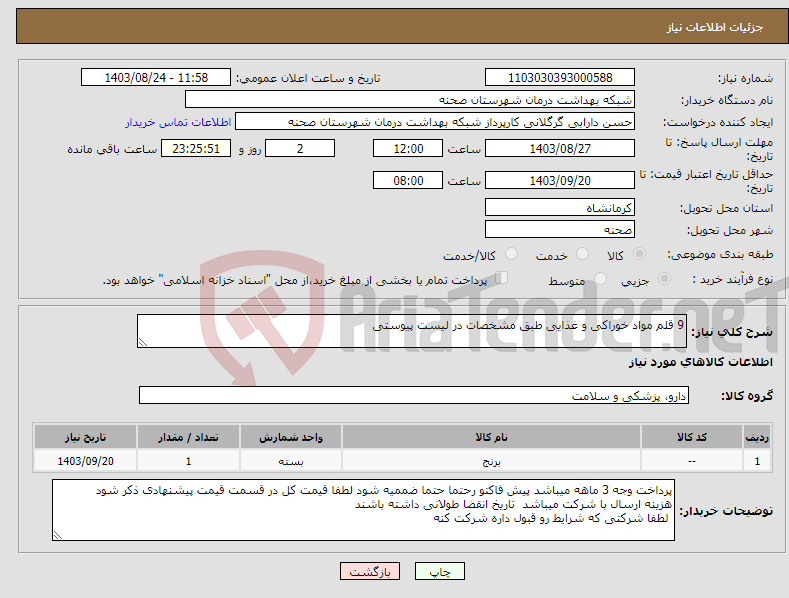Image resolution: width=789 pixels, height=598 pixels.
Task: Click the response deadline date 1403/08/27
Action: pyautogui.click(x=560, y=148)
